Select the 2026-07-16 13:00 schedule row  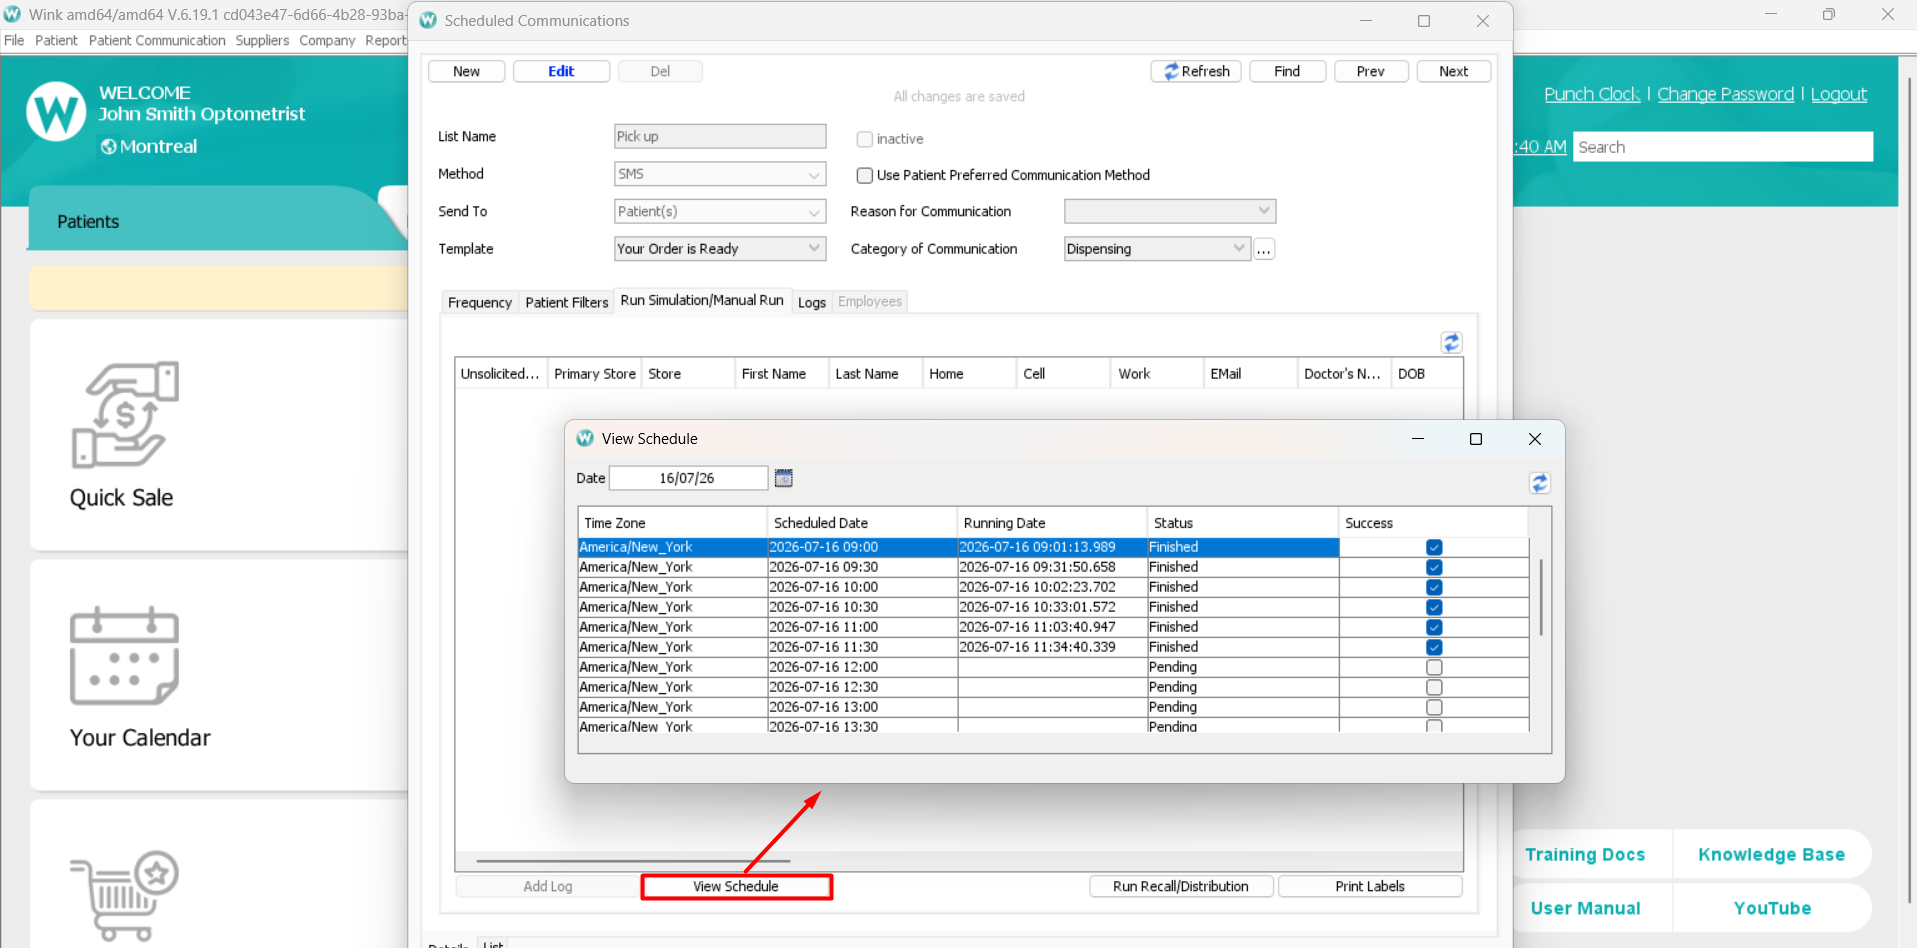click(x=1054, y=707)
